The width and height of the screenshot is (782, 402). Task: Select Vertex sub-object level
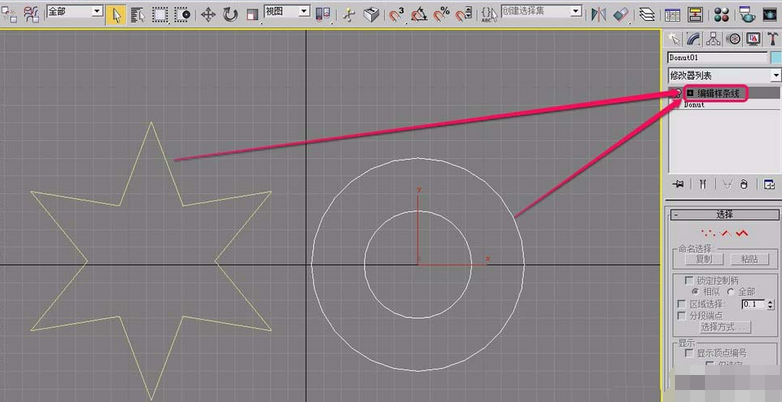(x=708, y=233)
